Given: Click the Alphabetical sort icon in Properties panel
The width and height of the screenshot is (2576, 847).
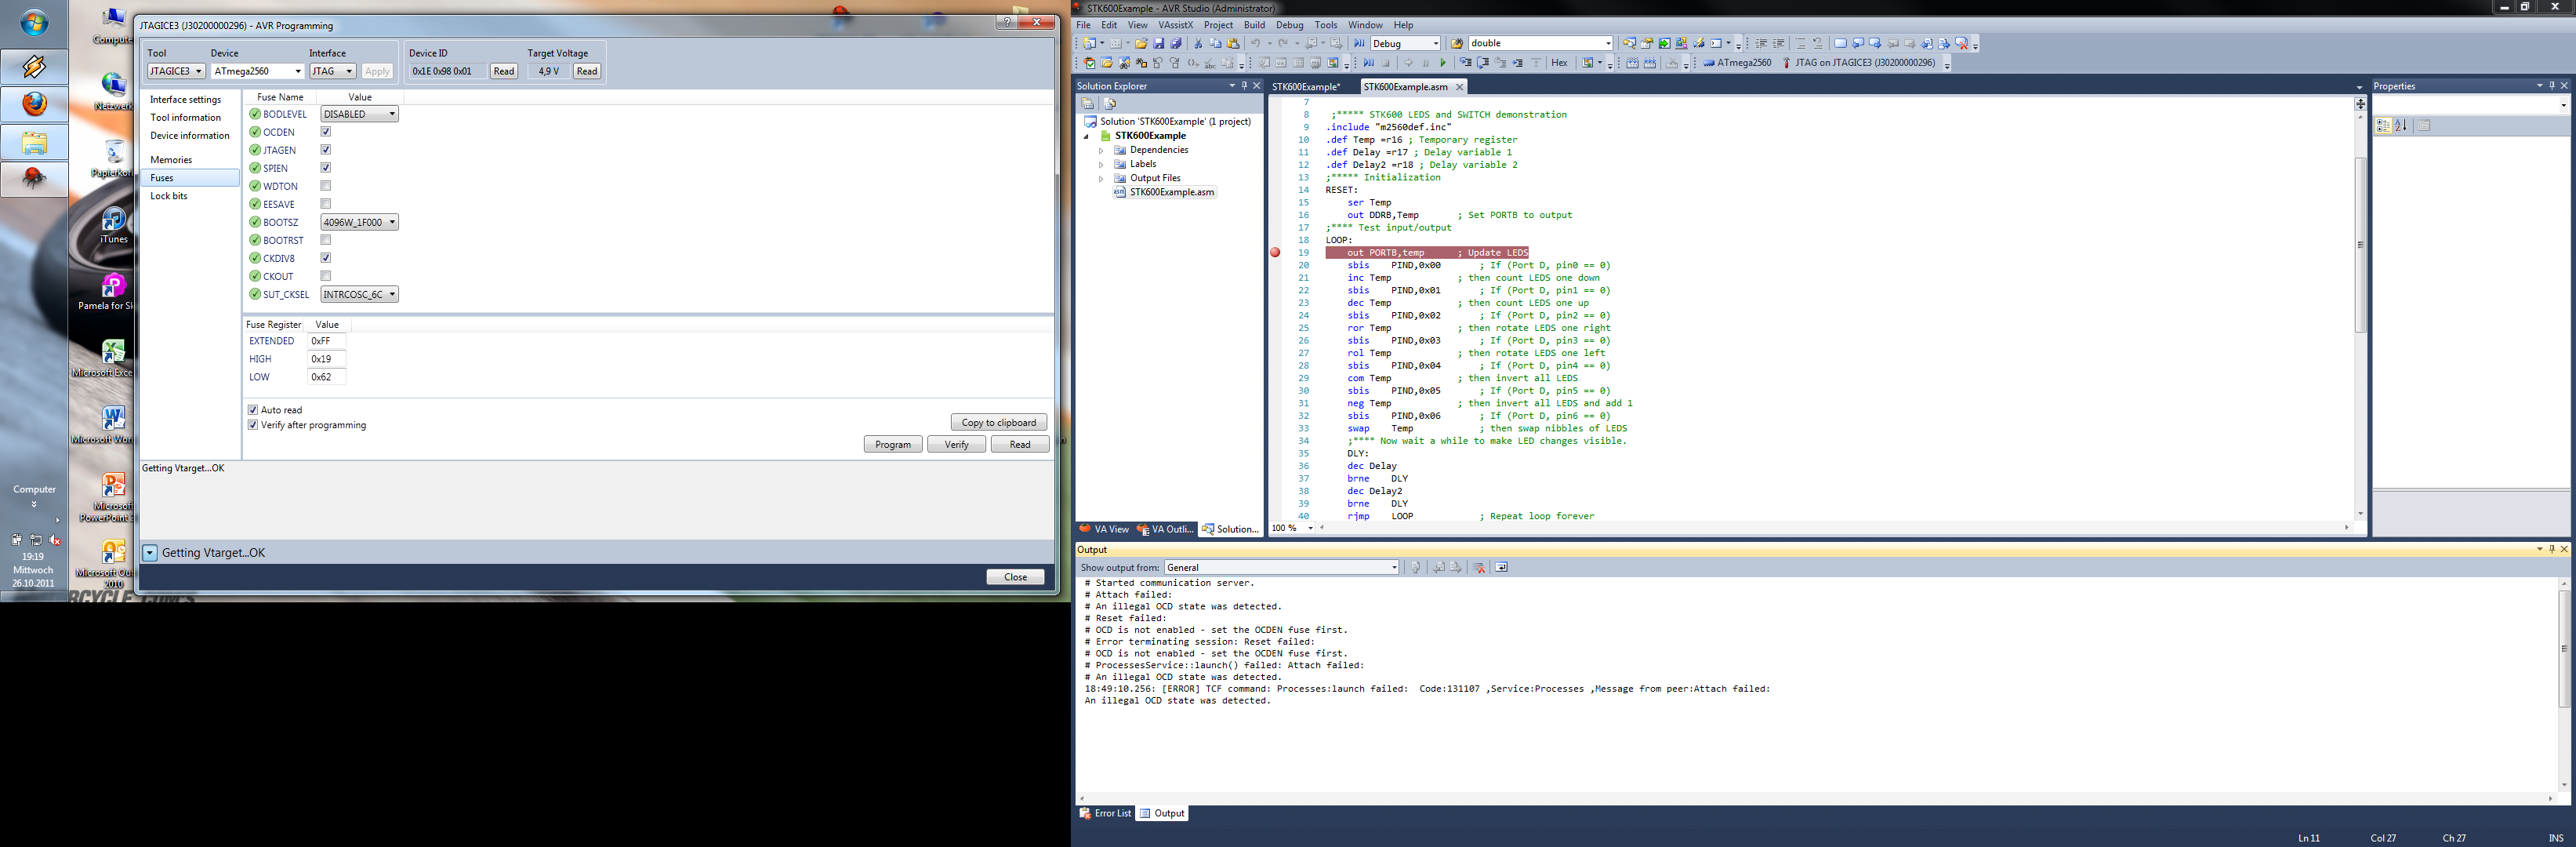Looking at the screenshot, I should pos(2401,125).
